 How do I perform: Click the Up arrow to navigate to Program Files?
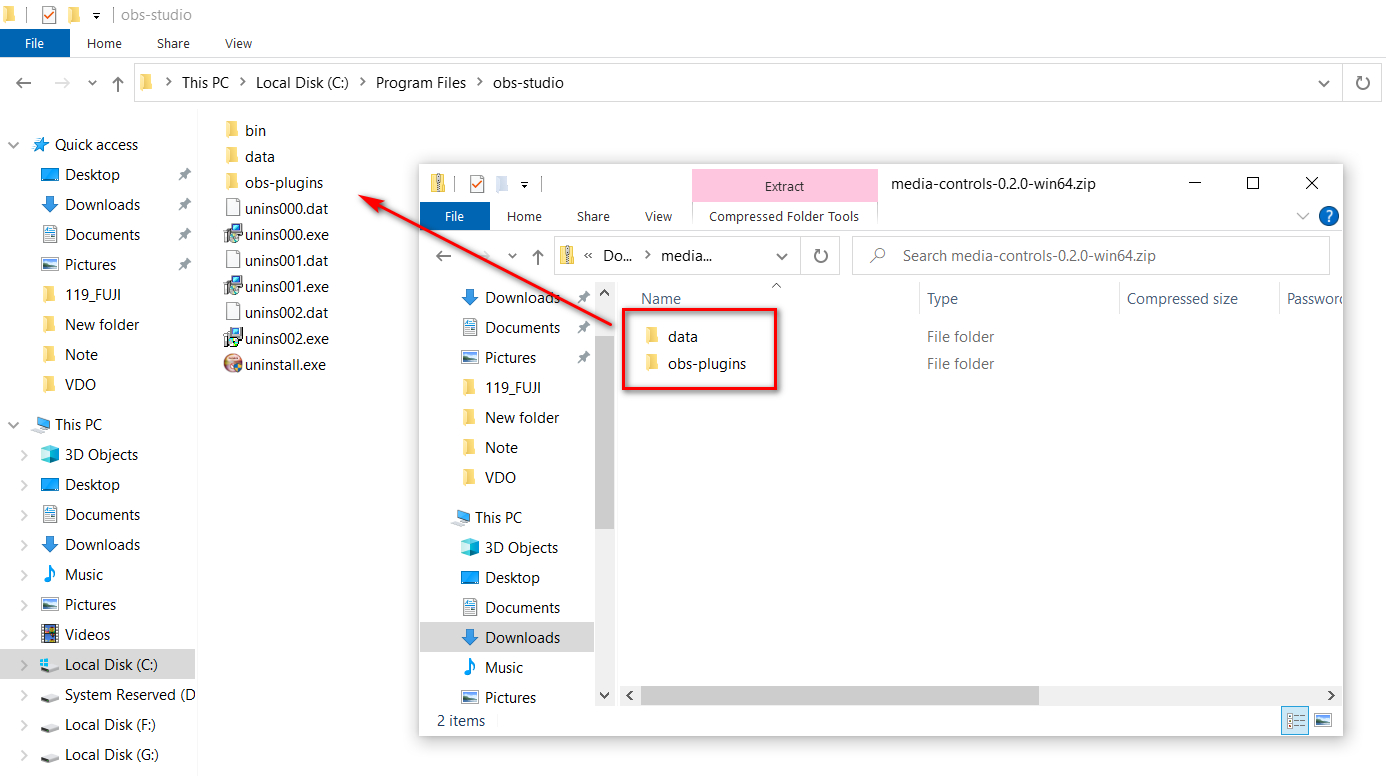coord(117,83)
